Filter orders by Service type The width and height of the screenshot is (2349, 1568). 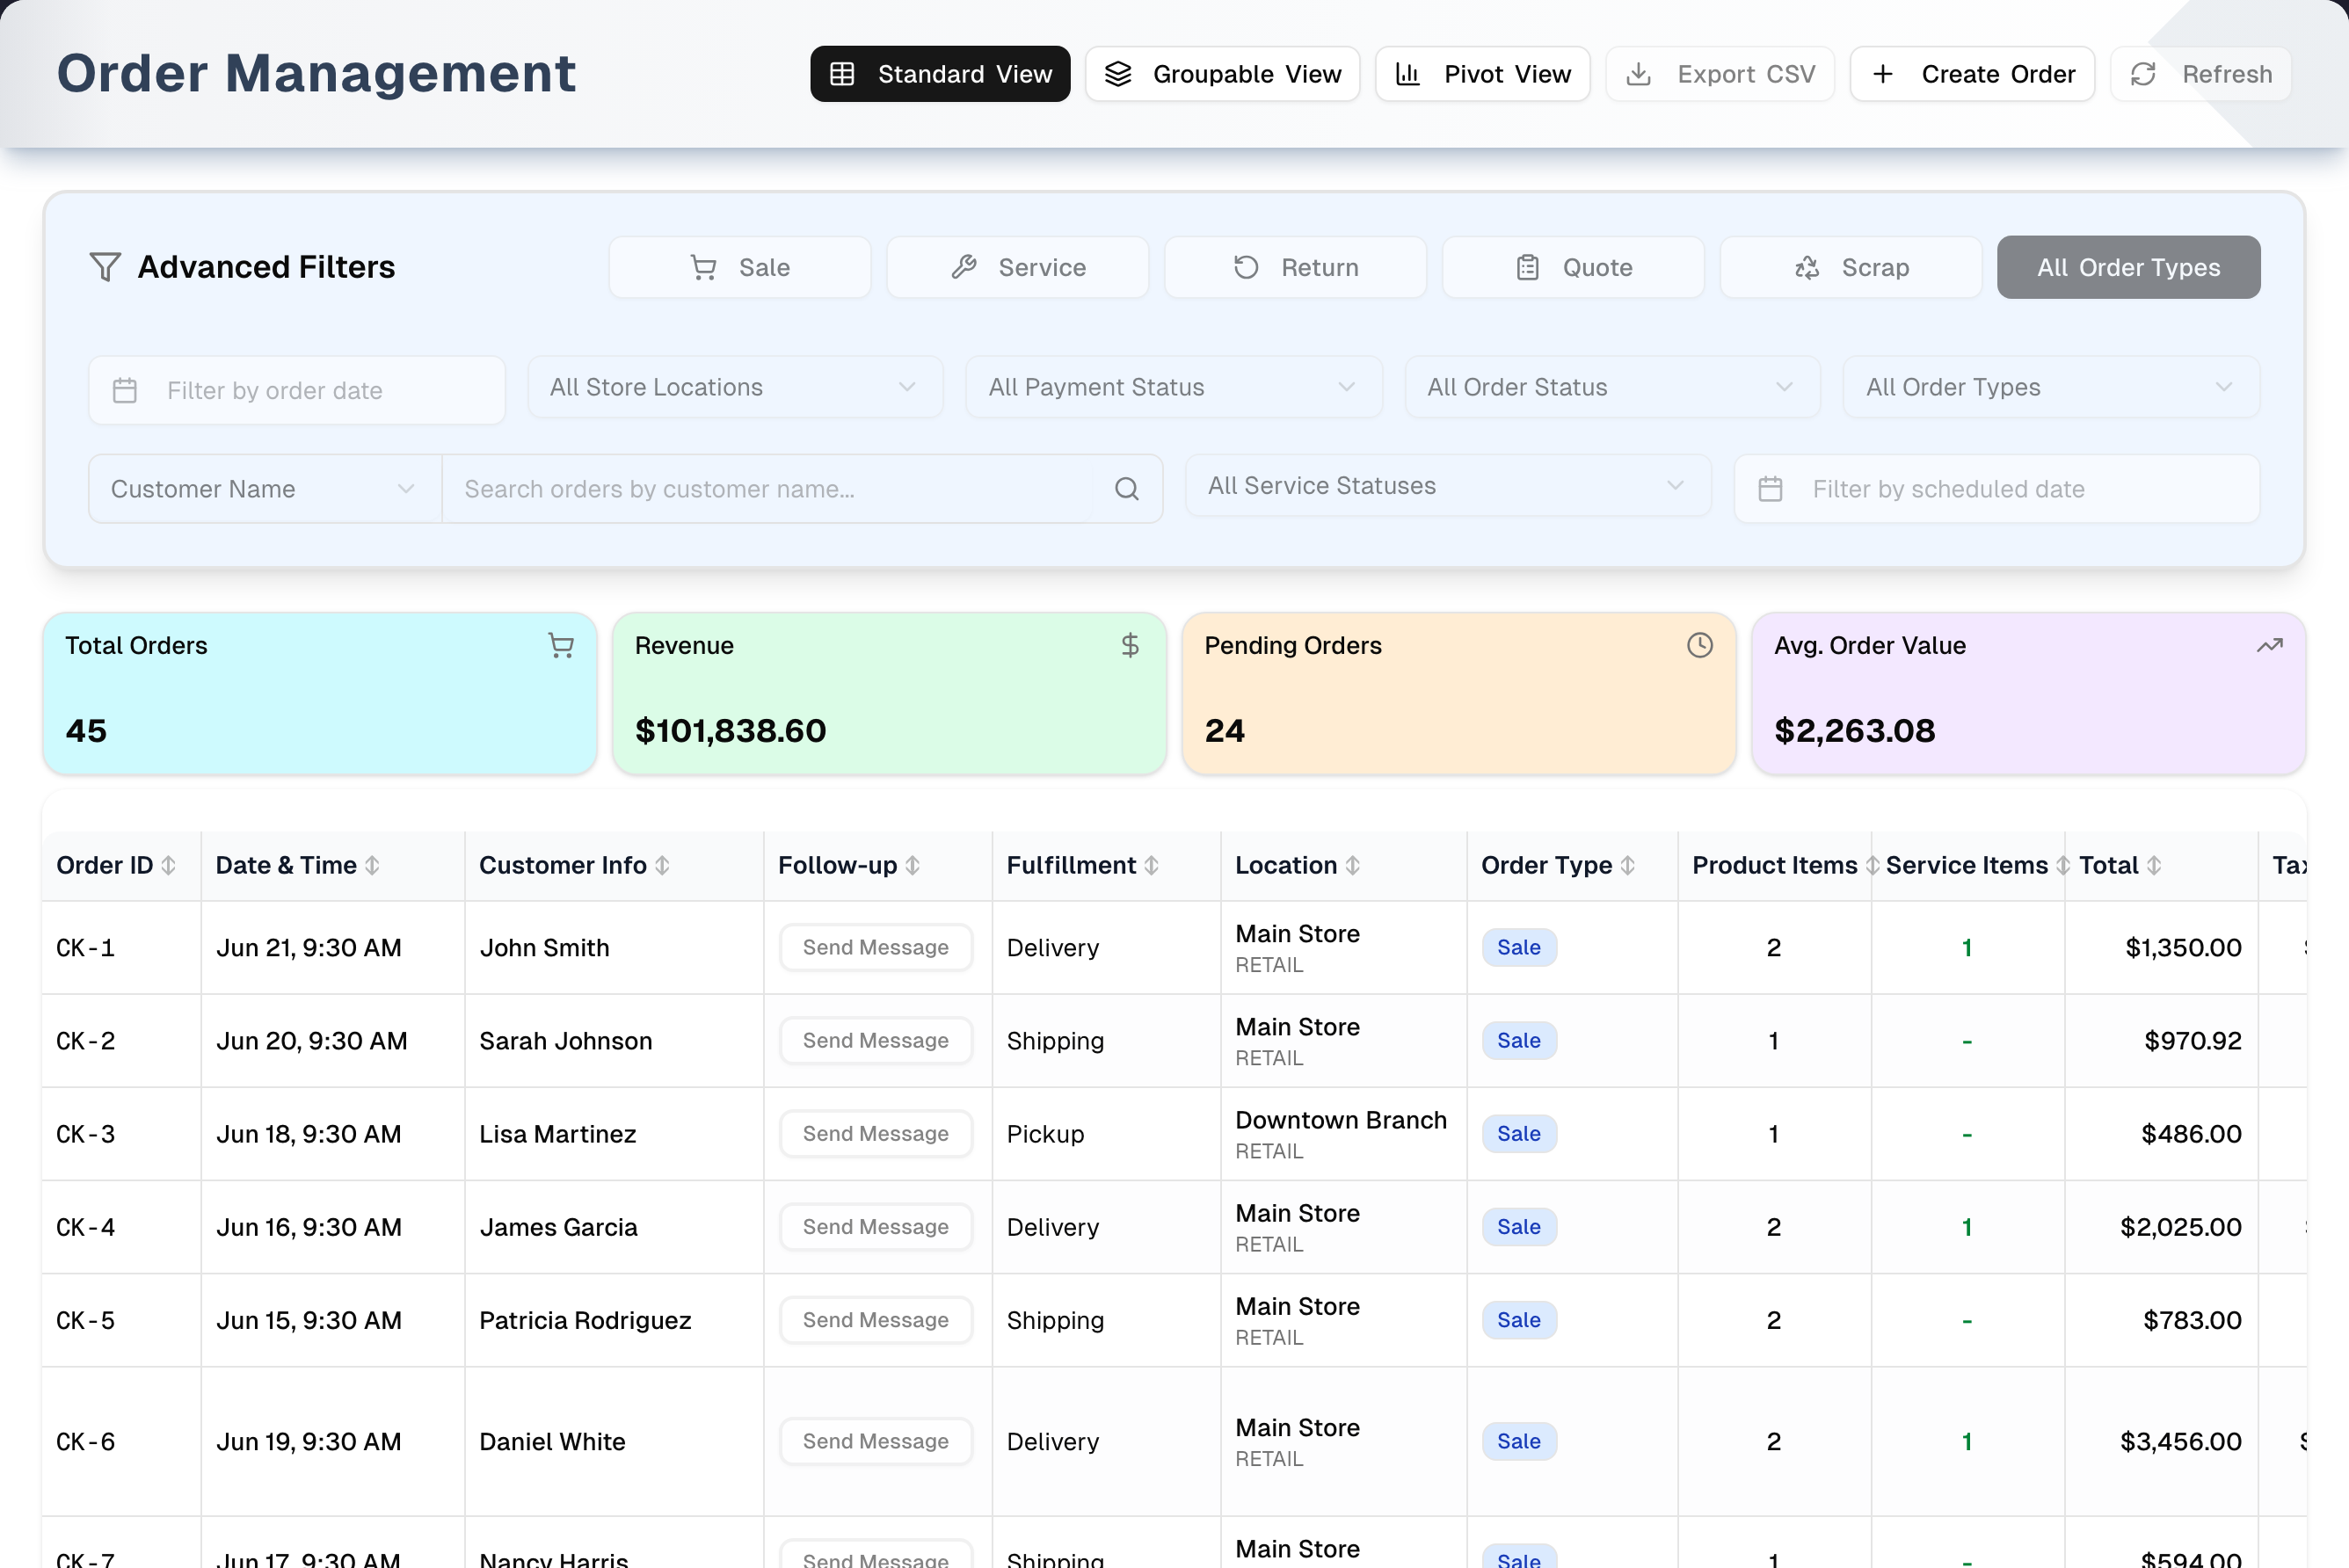(x=1018, y=267)
